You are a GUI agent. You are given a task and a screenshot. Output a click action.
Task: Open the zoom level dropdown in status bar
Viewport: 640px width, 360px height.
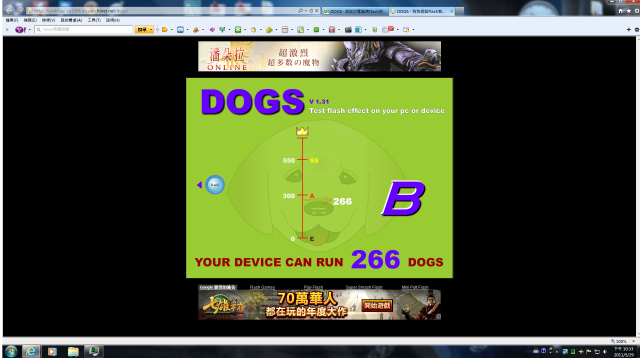click(633, 341)
